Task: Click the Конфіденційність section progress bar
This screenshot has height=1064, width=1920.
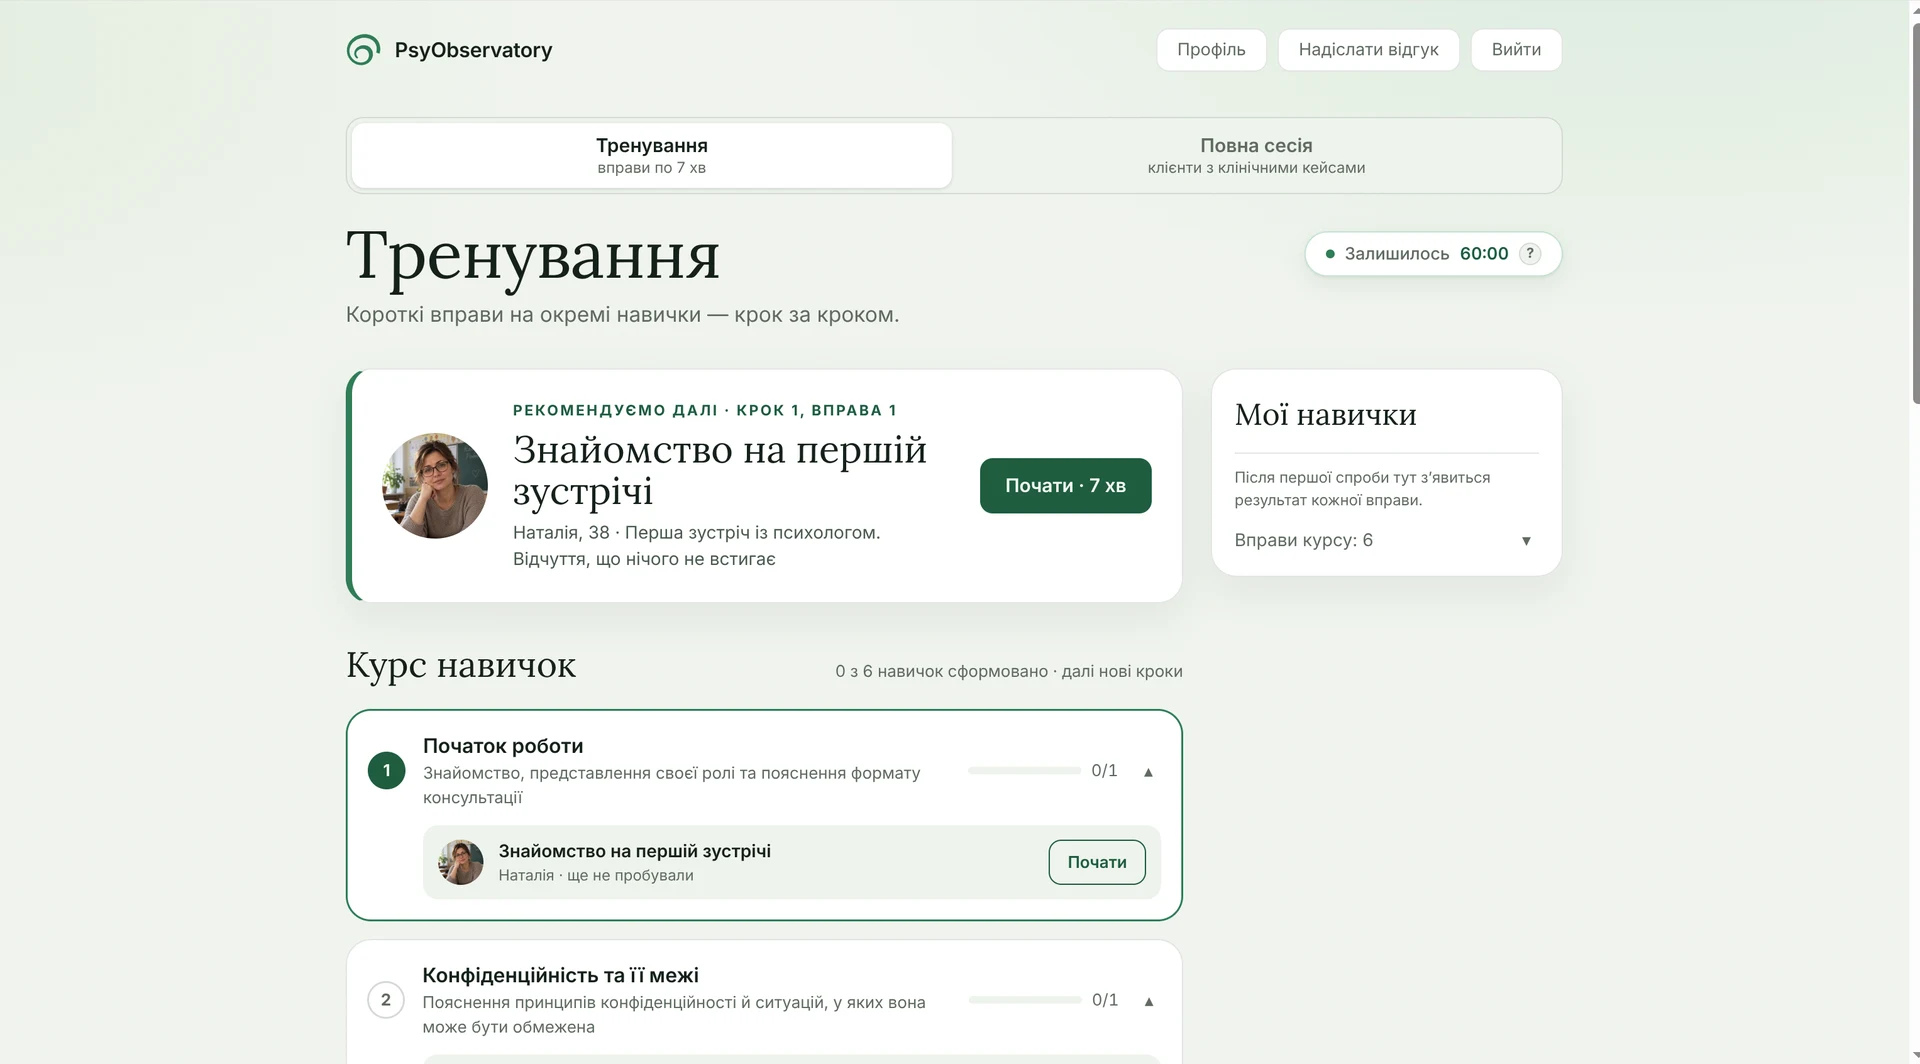Action: point(1024,1000)
